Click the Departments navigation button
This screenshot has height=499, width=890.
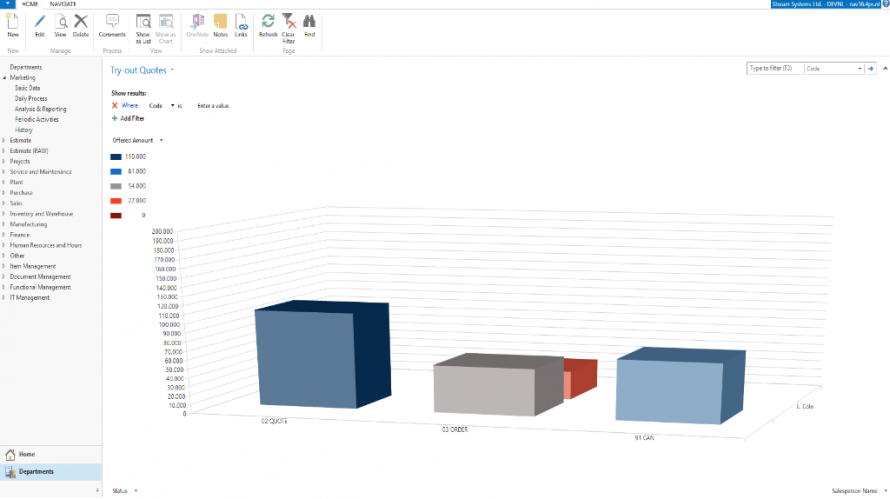pos(51,472)
